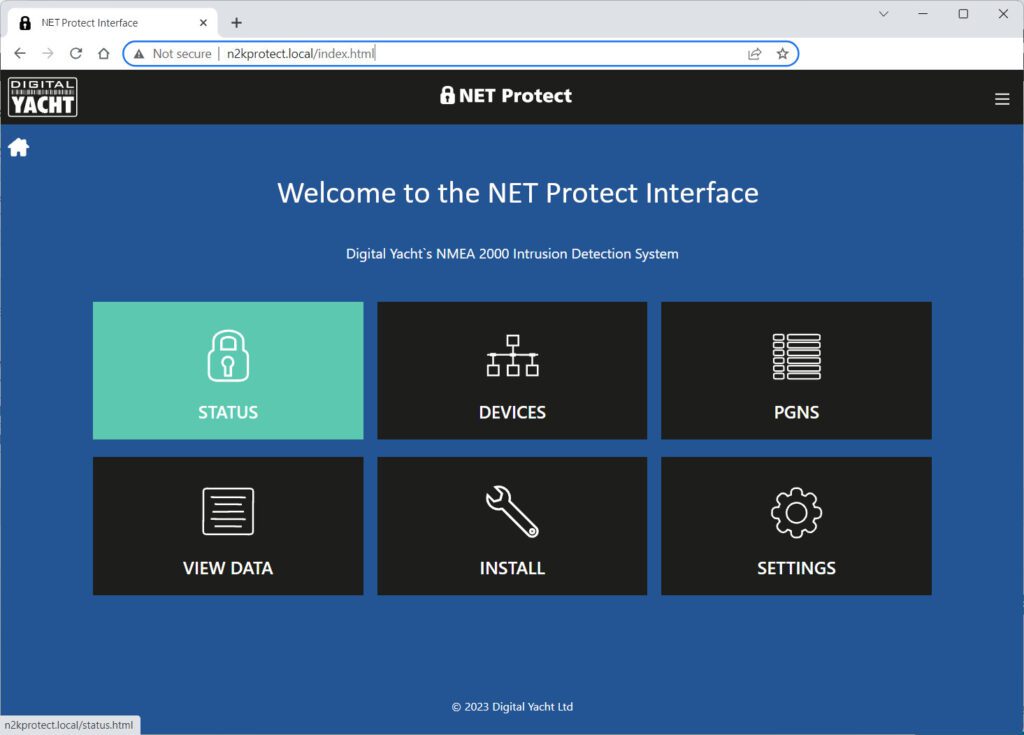Viewport: 1024px width, 735px height.
Task: Click the 2023 Digital Yacht Ltd footer text
Action: pyautogui.click(x=511, y=706)
